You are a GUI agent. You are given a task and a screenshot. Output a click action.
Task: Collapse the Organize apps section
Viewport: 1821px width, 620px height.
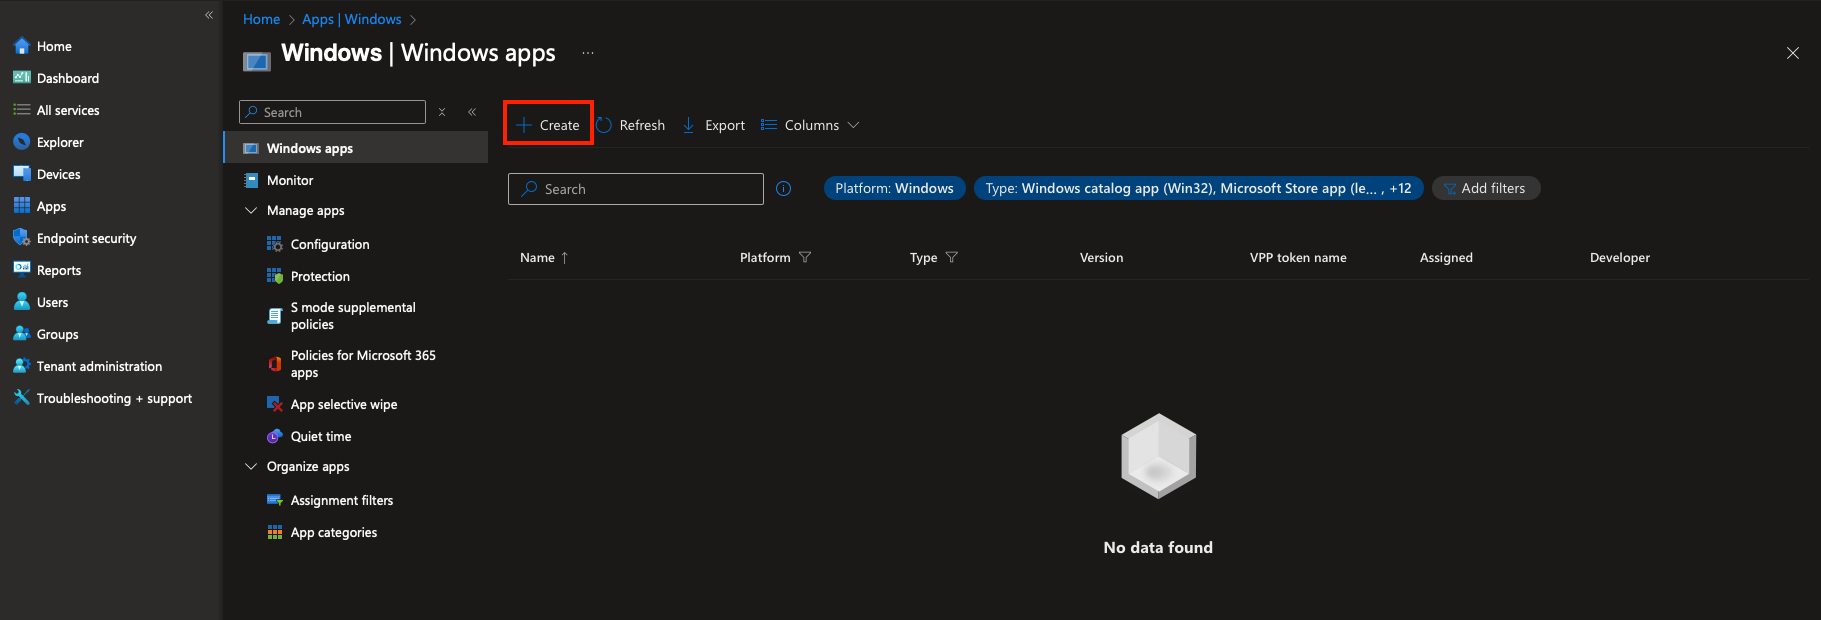251,467
